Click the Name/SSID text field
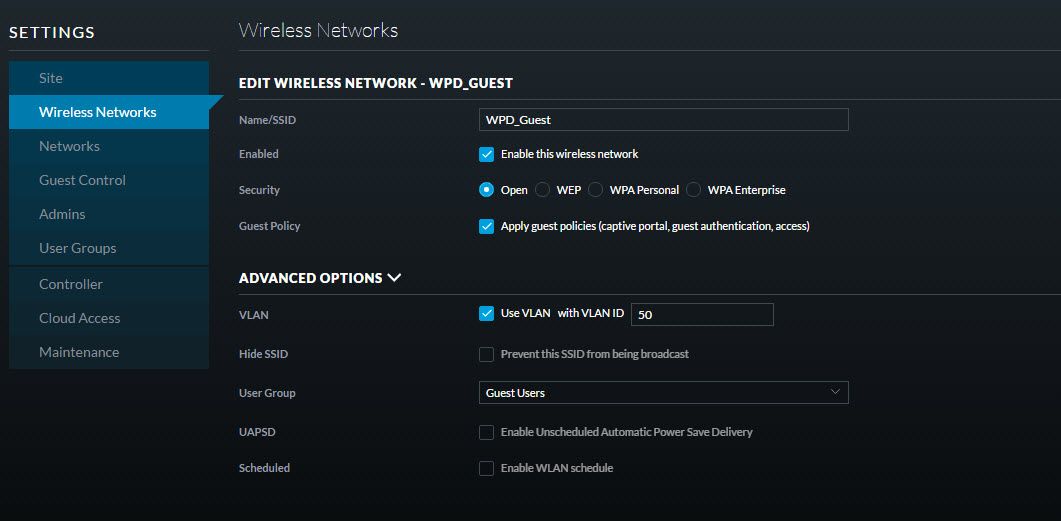The height and width of the screenshot is (521, 1061). (663, 120)
